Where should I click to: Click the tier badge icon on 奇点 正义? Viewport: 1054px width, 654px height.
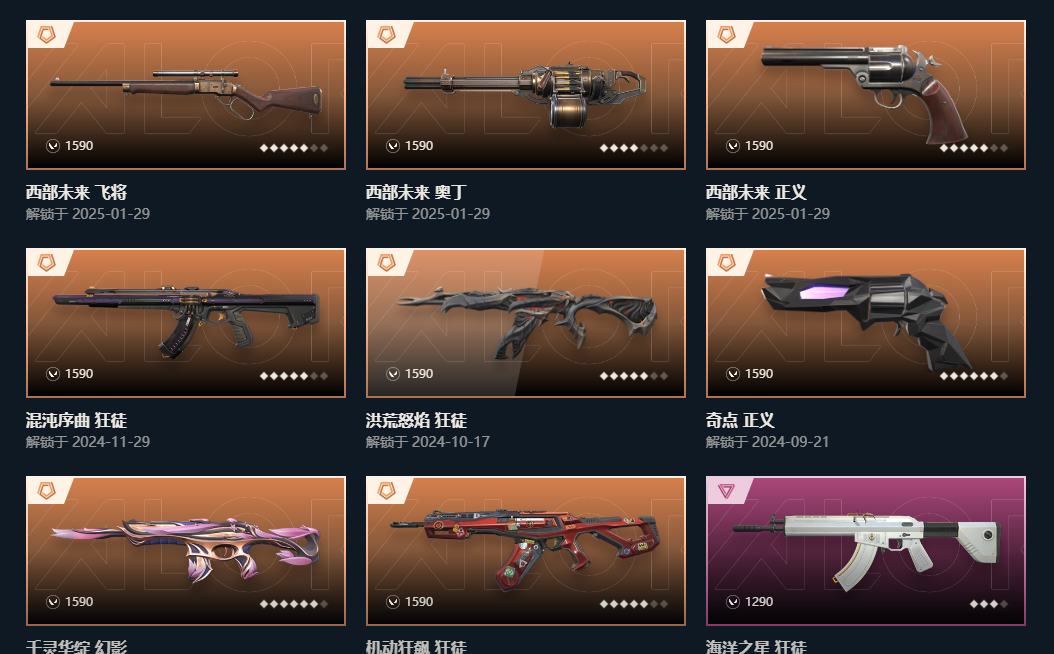727,263
